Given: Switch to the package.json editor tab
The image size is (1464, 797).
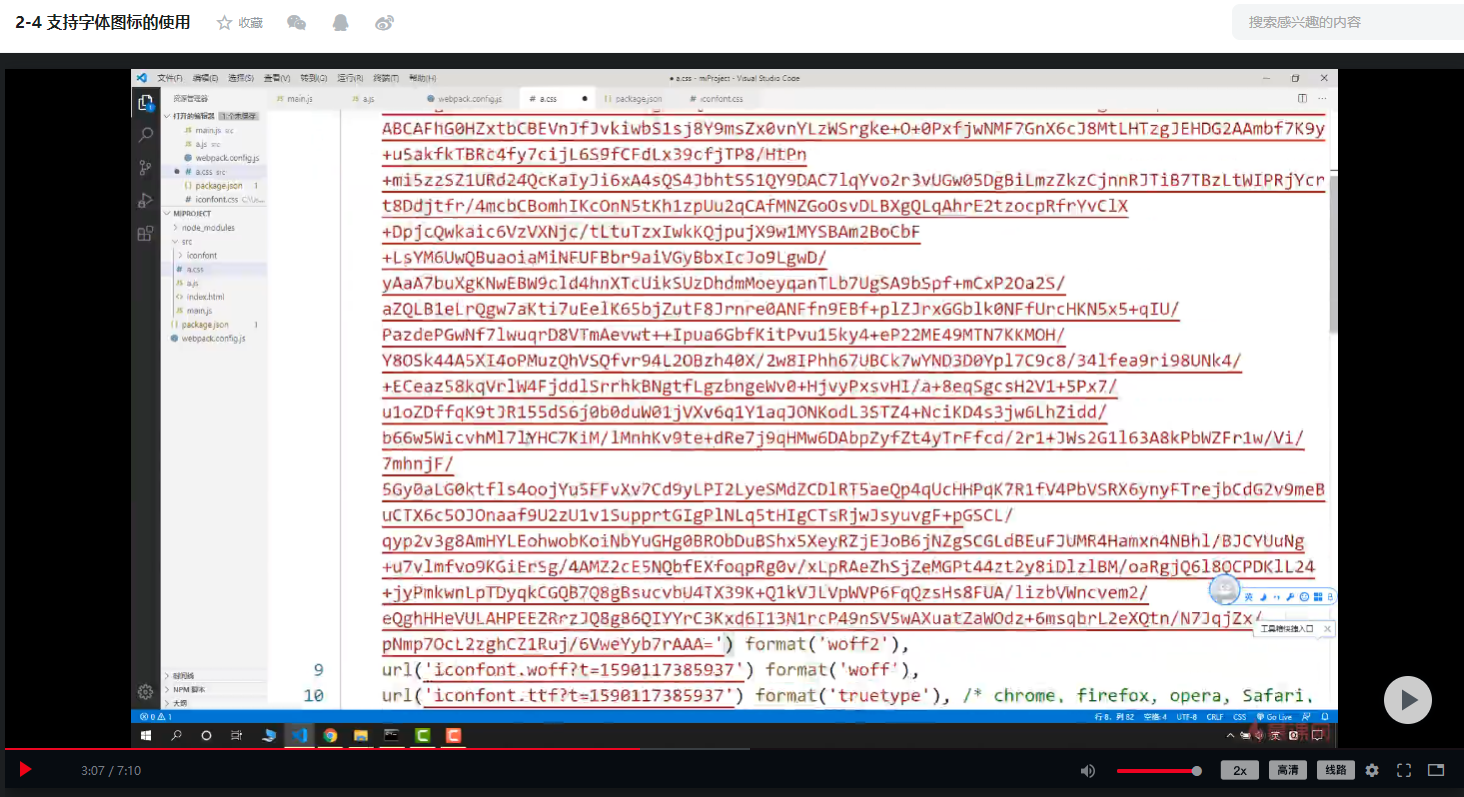Looking at the screenshot, I should (x=638, y=99).
